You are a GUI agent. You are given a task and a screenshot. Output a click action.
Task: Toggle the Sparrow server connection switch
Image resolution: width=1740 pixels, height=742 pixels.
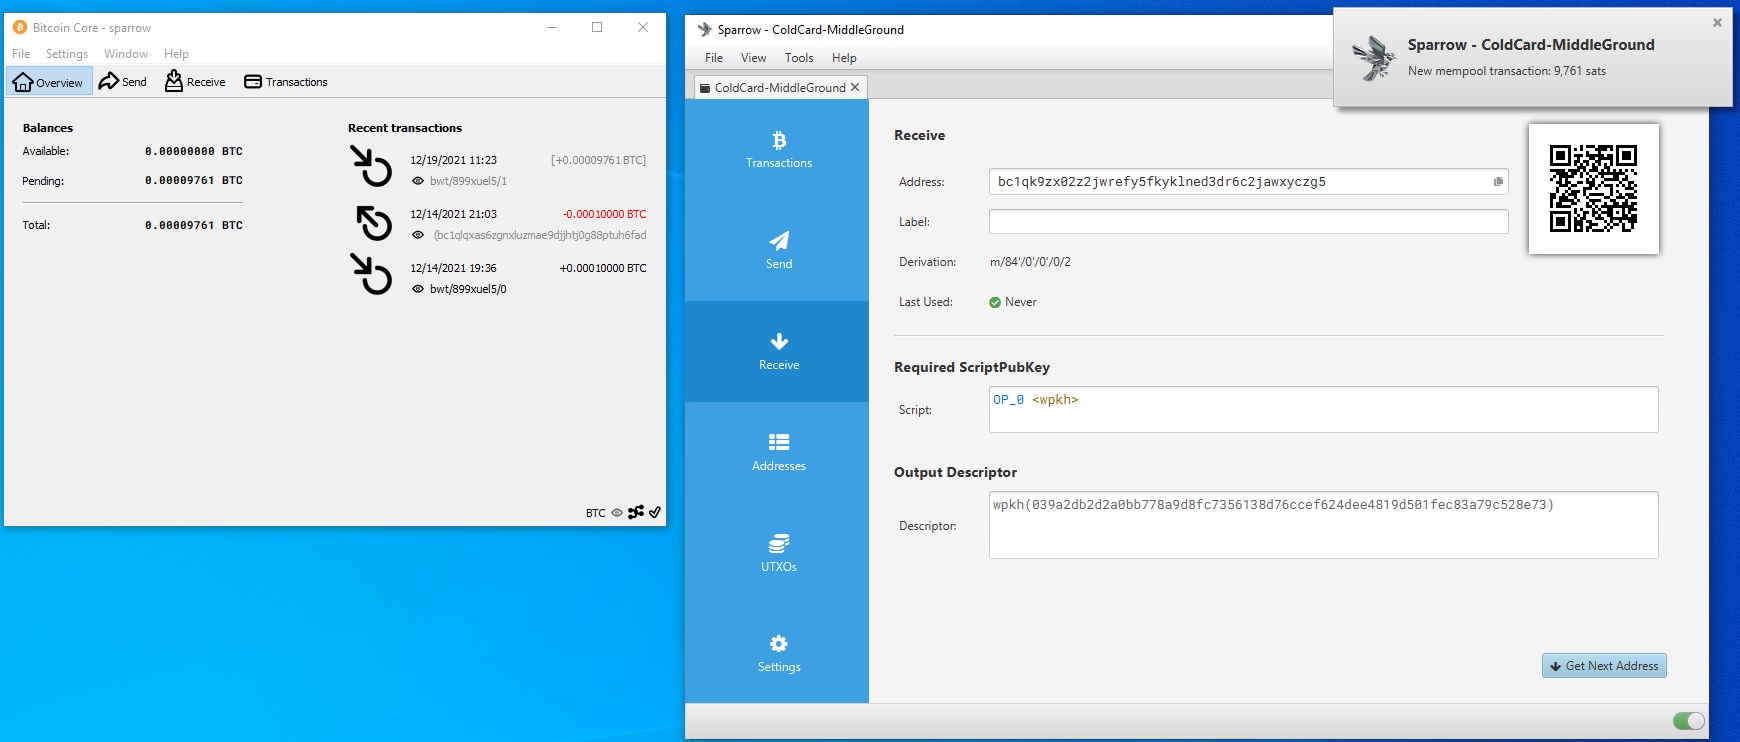pos(1688,721)
